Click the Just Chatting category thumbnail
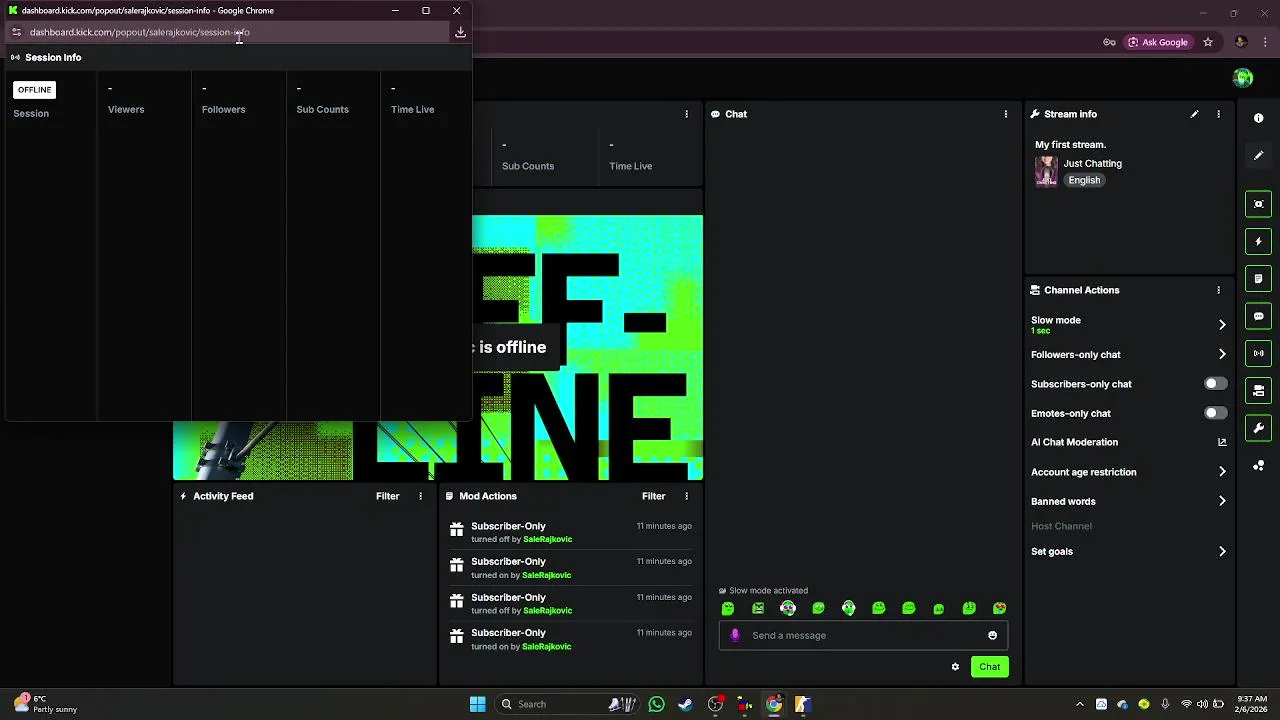The image size is (1280, 720). tap(1046, 171)
